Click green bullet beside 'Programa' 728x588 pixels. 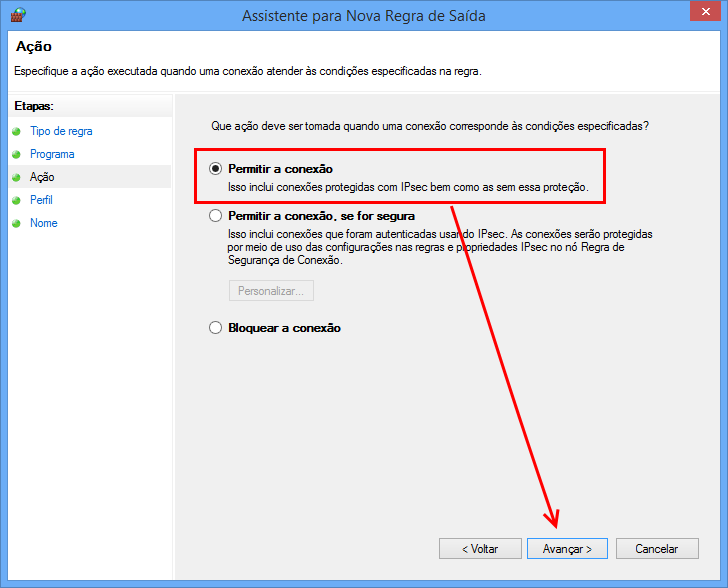[x=17, y=154]
